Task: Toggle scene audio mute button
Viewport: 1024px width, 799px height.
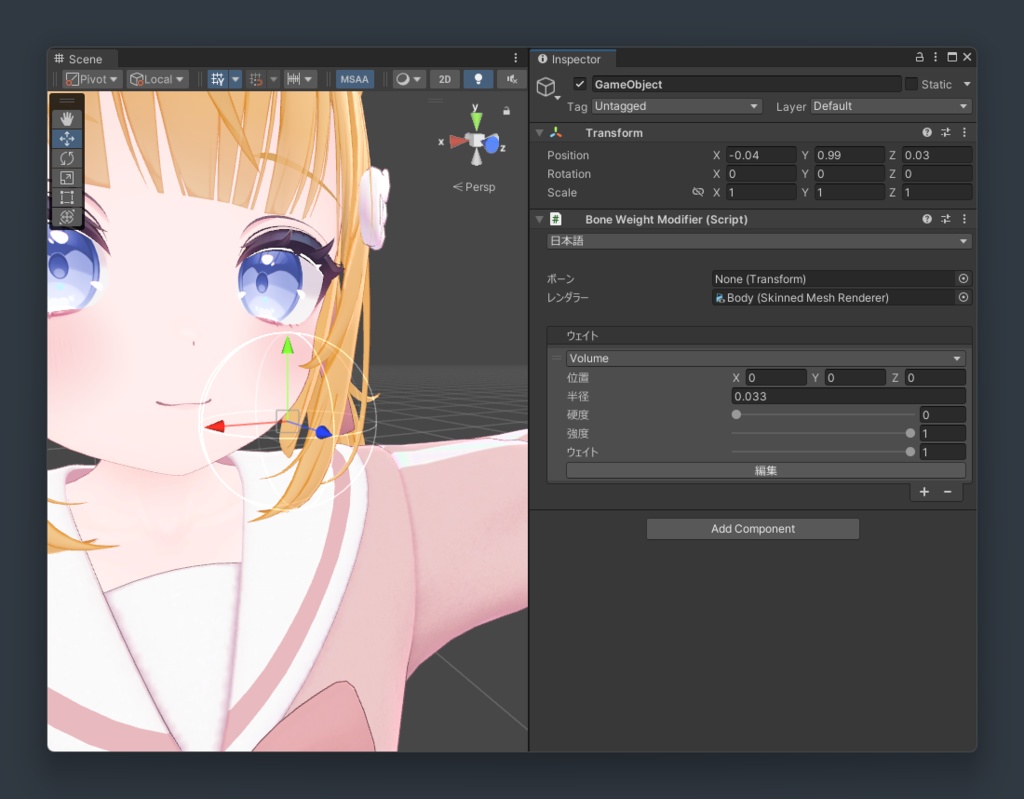Action: point(511,79)
